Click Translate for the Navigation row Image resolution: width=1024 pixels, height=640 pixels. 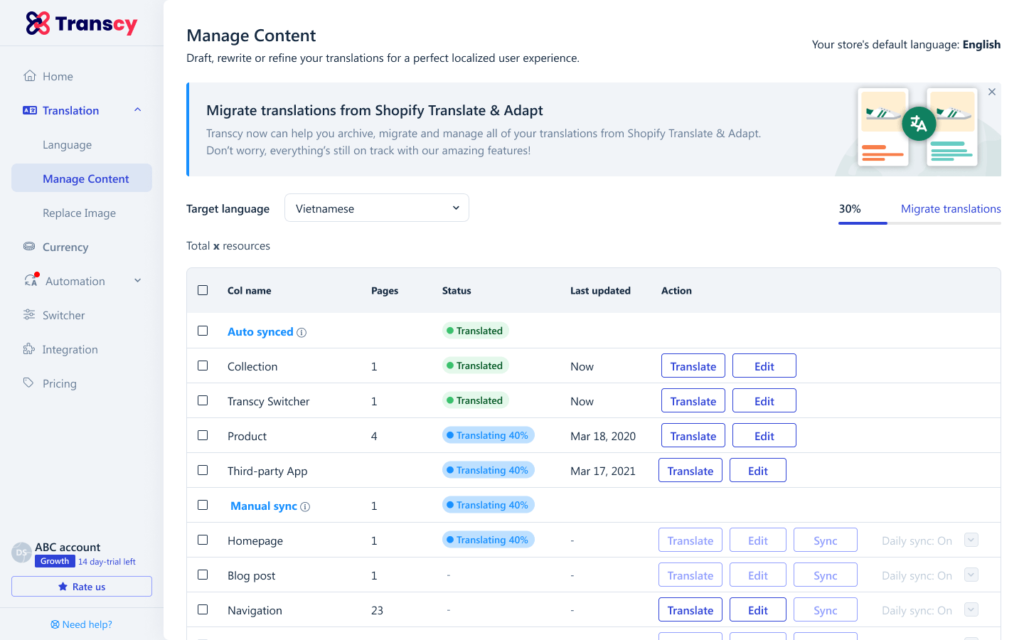[x=690, y=610]
